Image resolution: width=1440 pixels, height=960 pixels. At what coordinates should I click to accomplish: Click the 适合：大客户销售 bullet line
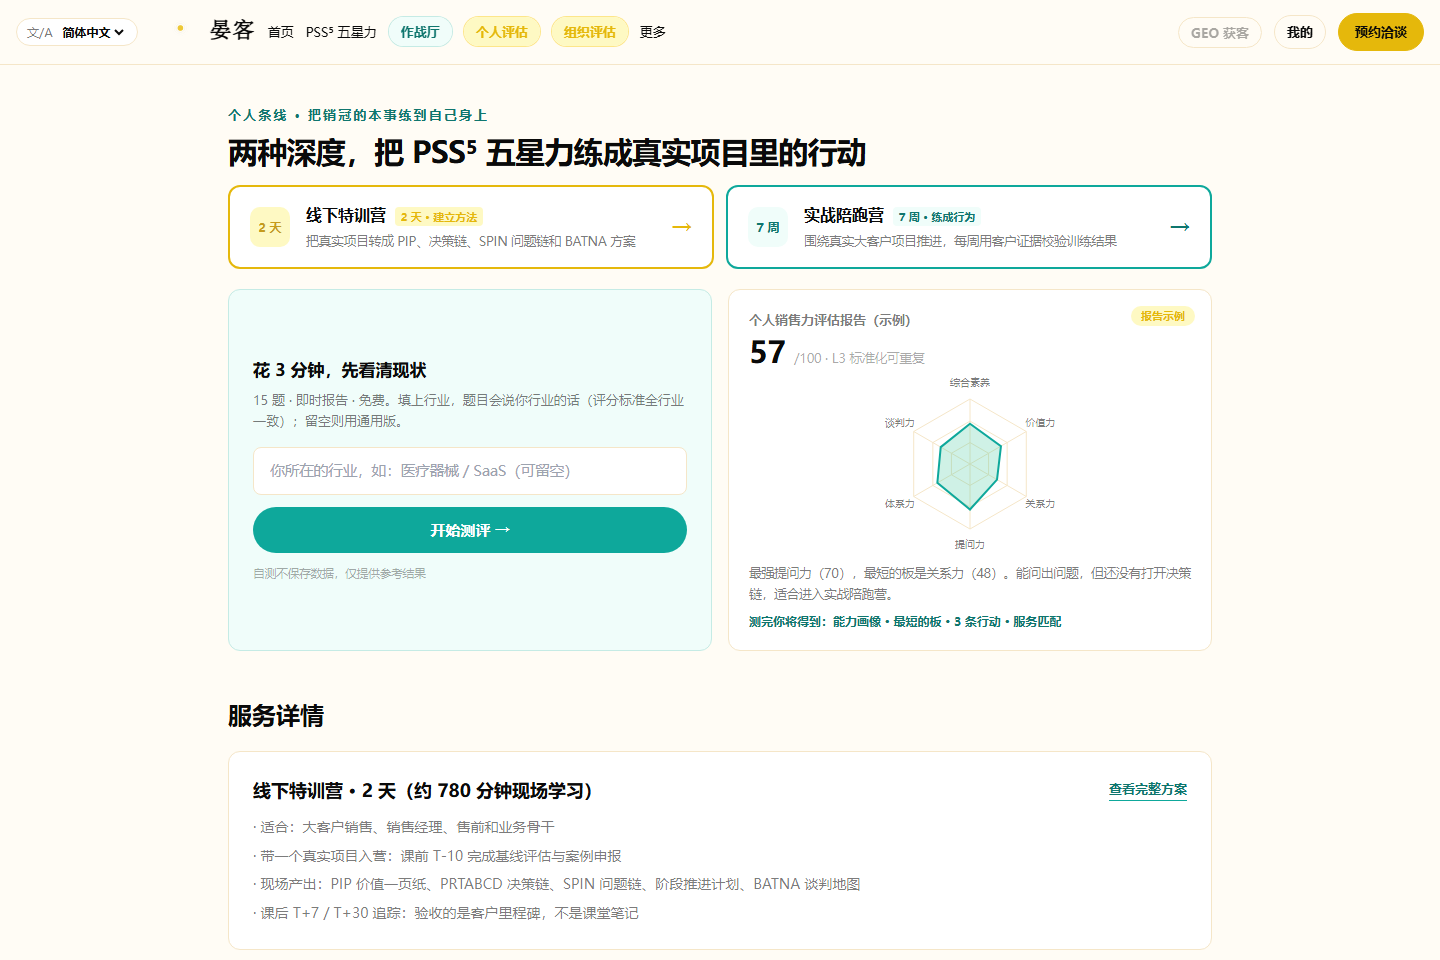404,827
